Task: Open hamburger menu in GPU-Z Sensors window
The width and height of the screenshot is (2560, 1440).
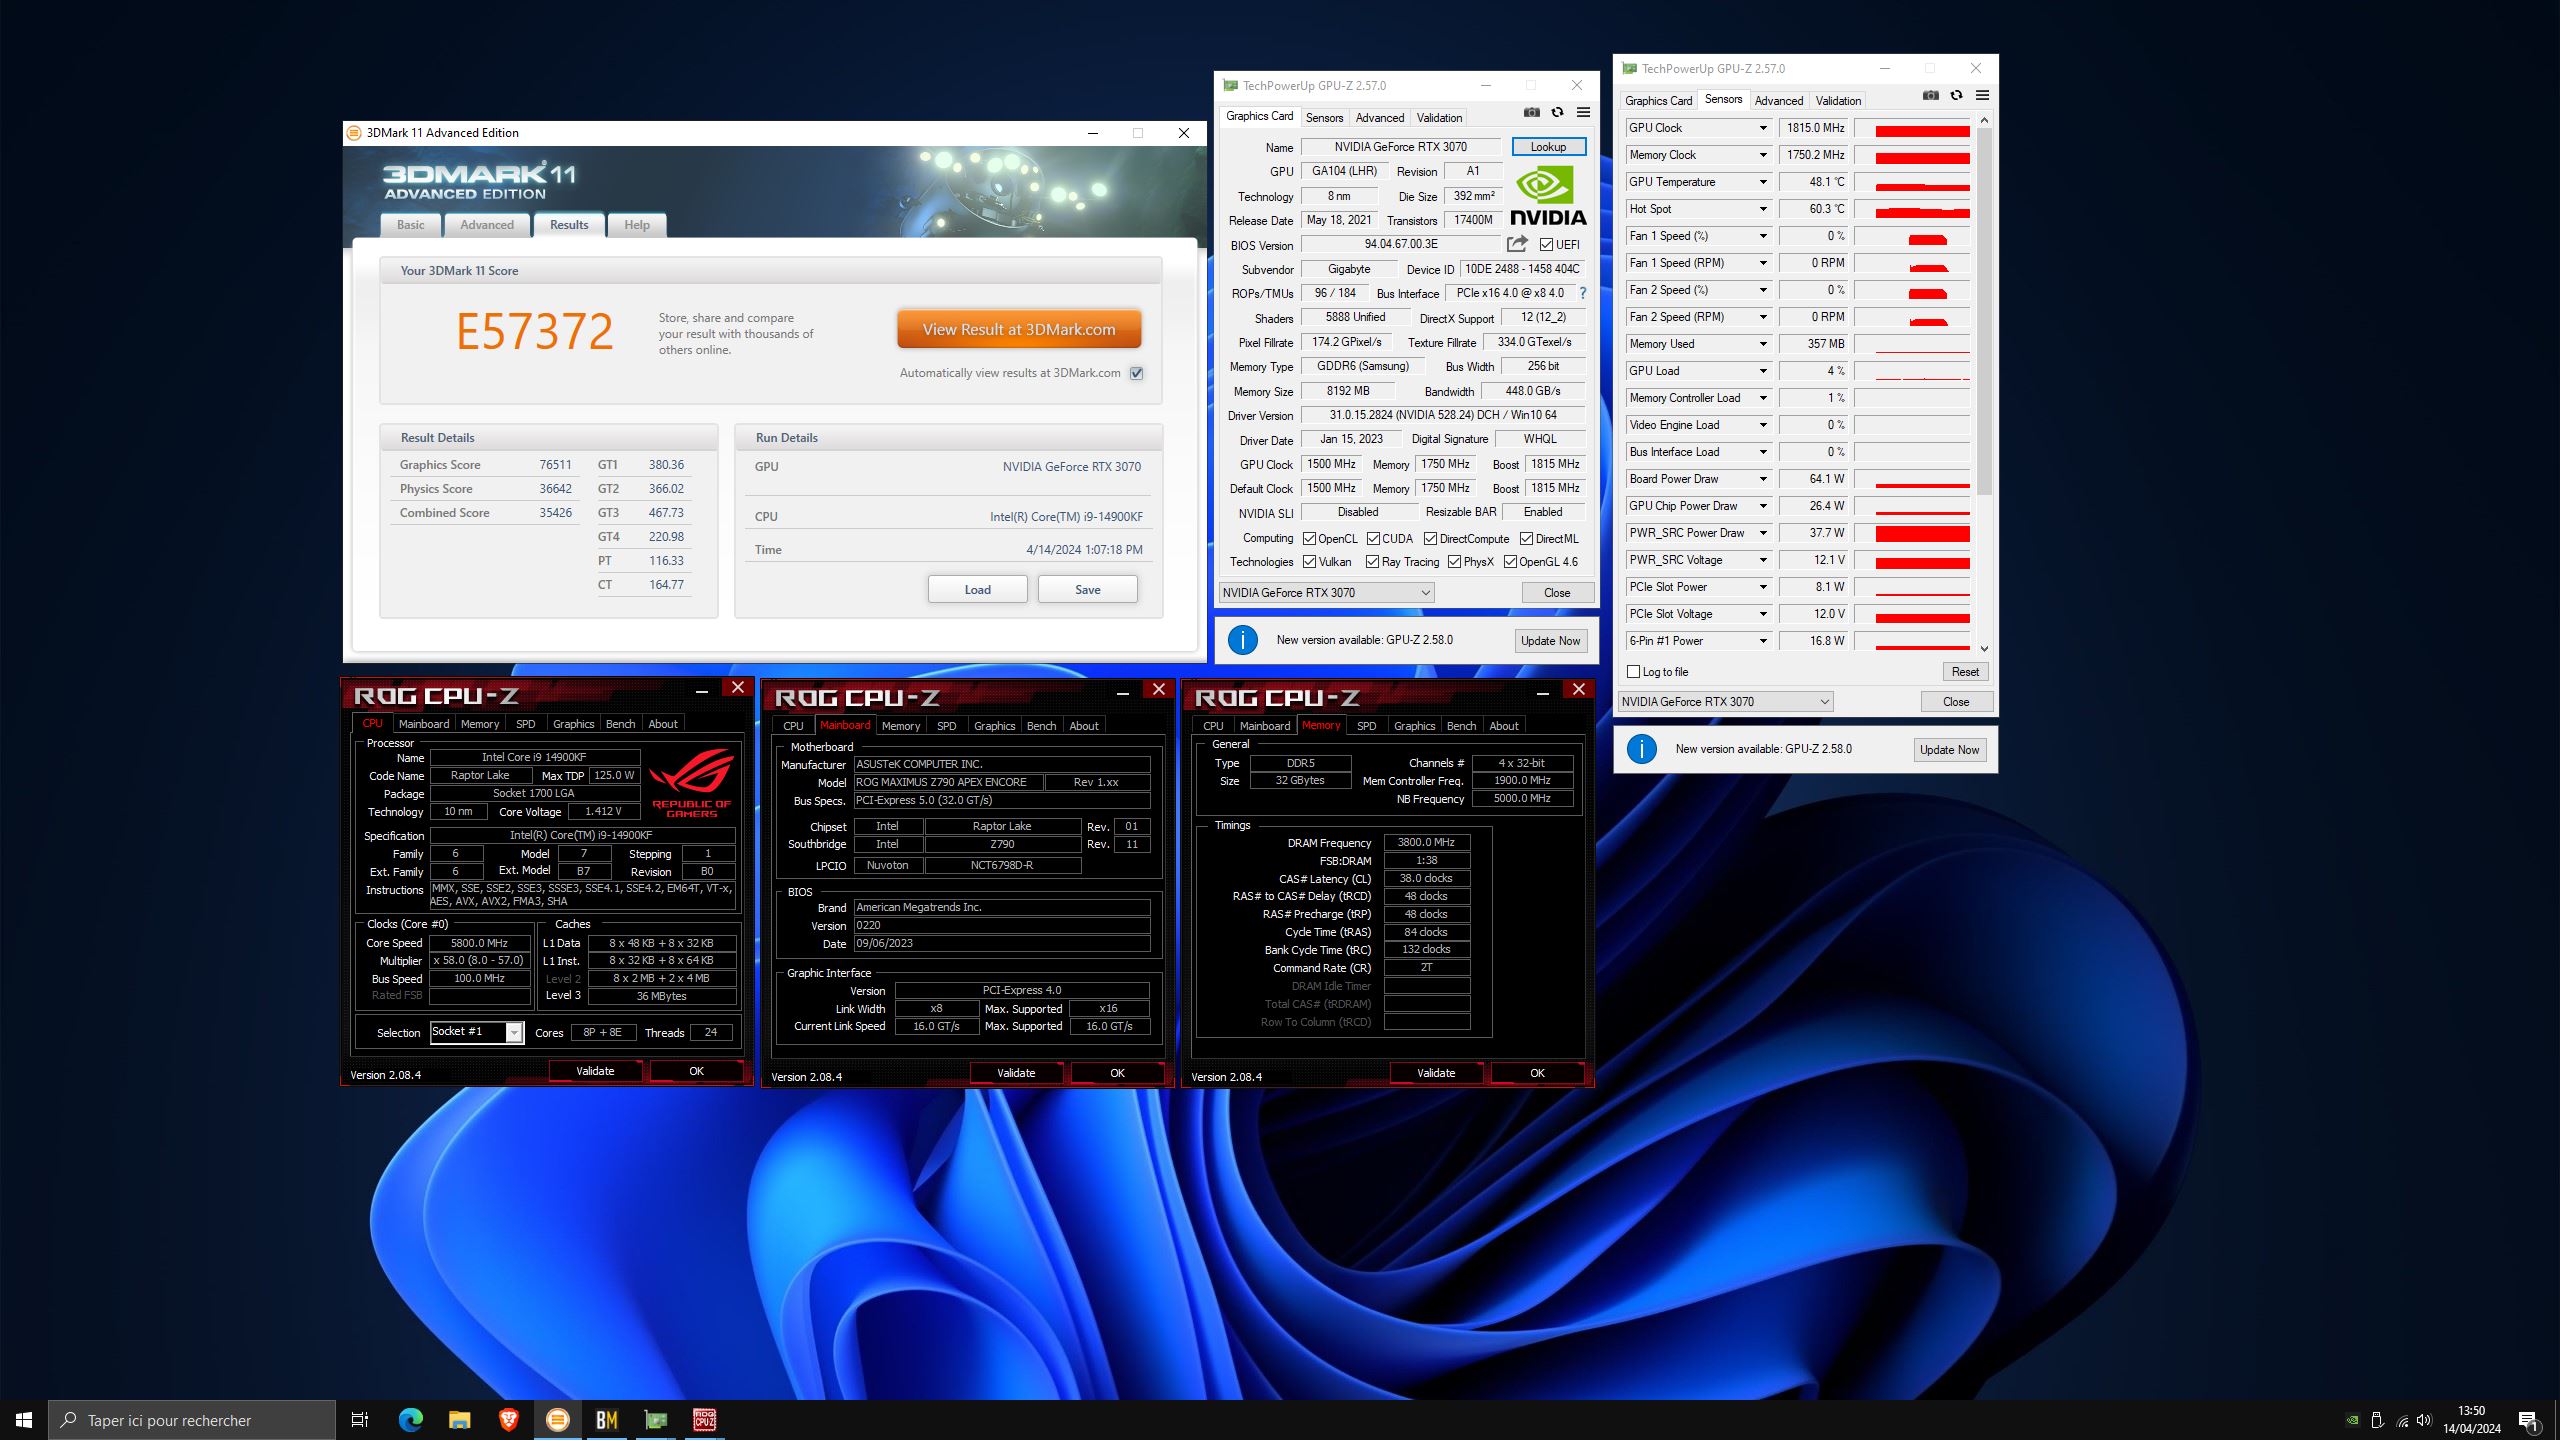Action: tap(1982, 95)
